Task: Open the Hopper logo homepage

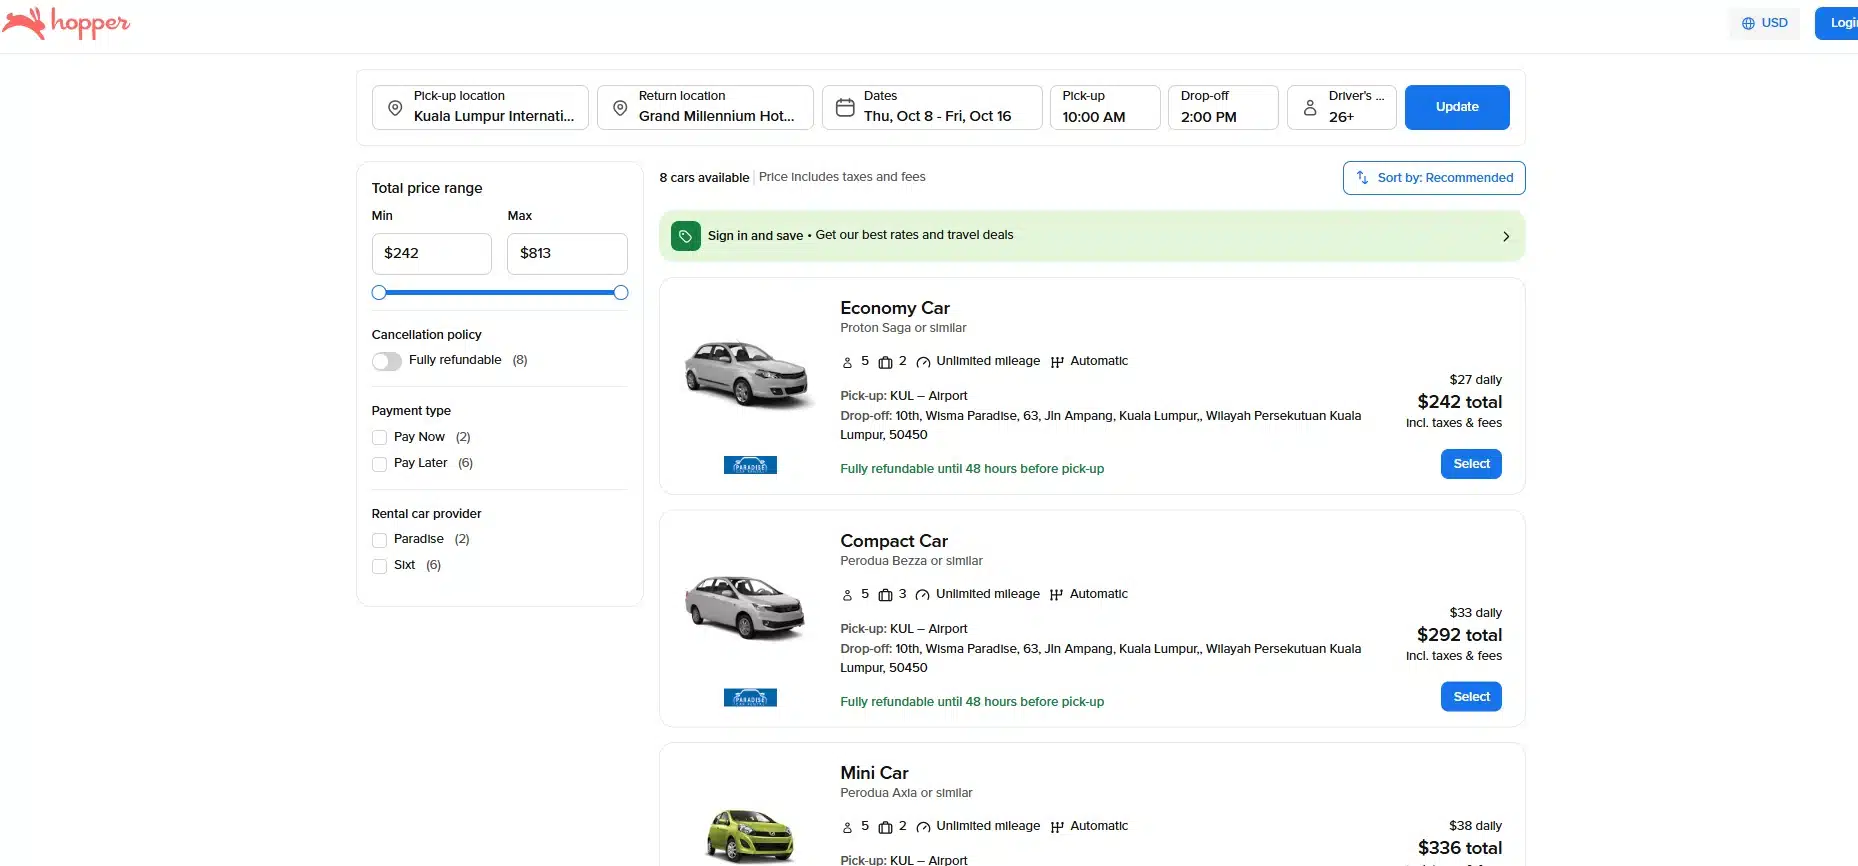Action: click(66, 23)
